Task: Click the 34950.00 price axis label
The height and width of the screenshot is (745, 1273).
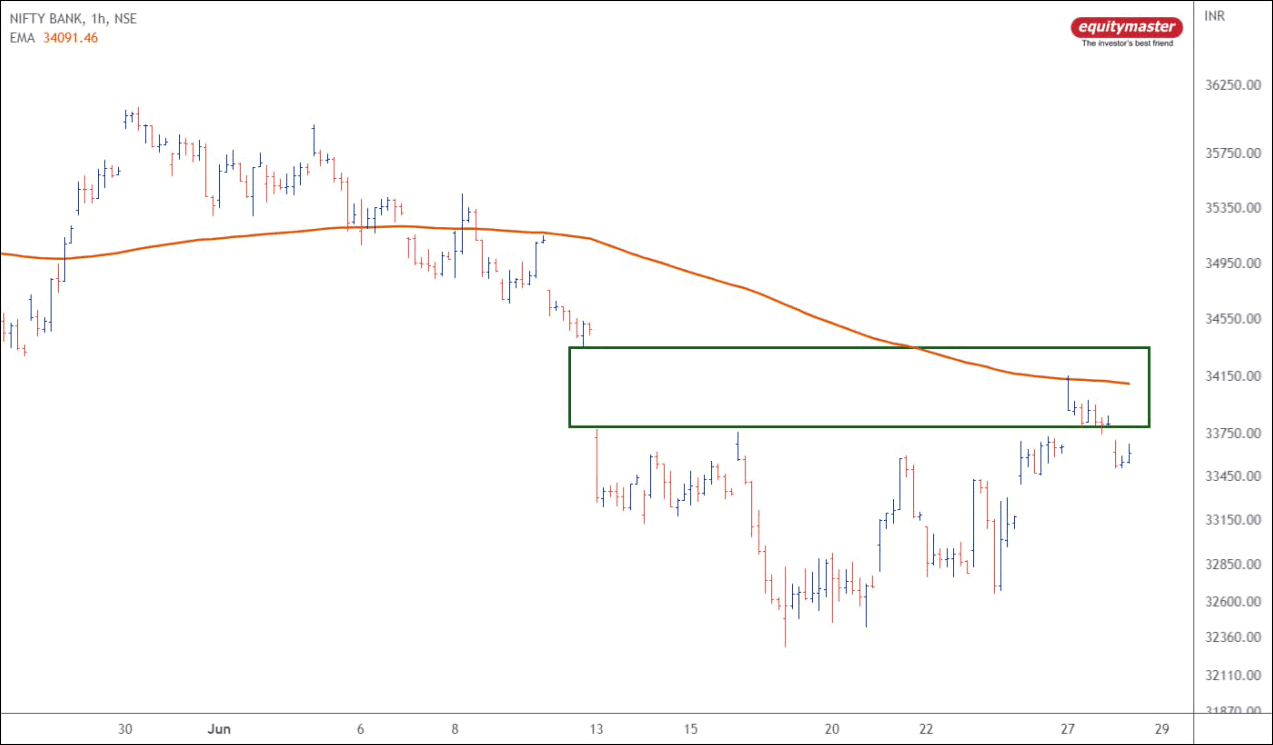Action: (x=1231, y=263)
